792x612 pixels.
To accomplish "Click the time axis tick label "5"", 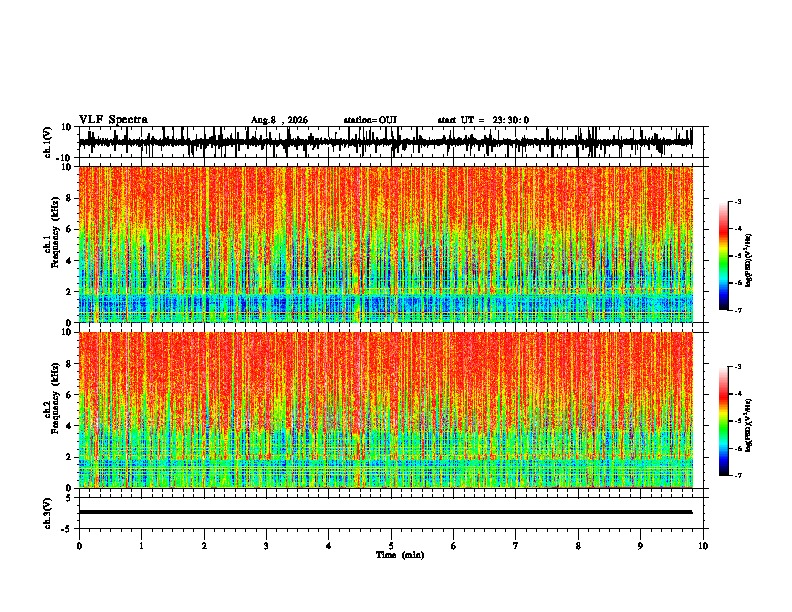I will 391,546.
